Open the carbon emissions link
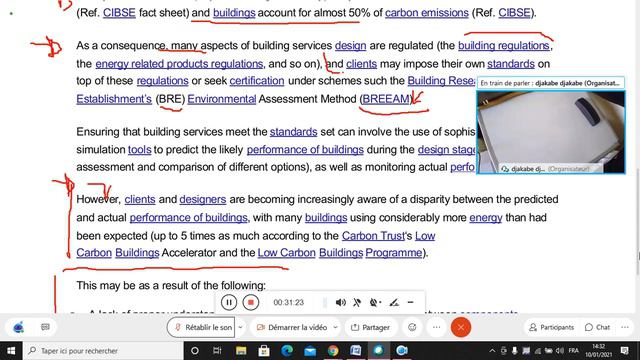 (427, 13)
